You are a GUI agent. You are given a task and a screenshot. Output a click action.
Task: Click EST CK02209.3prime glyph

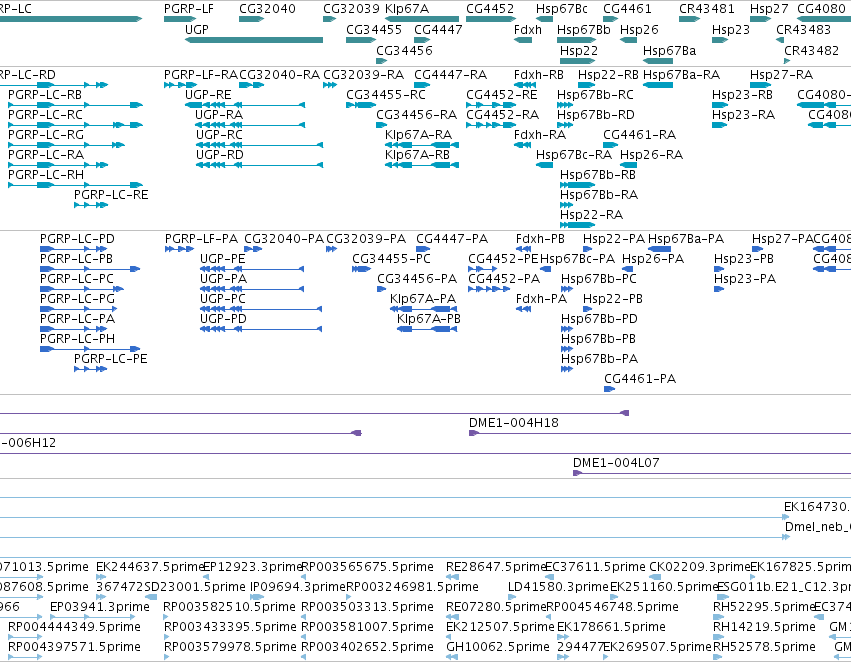click(655, 577)
